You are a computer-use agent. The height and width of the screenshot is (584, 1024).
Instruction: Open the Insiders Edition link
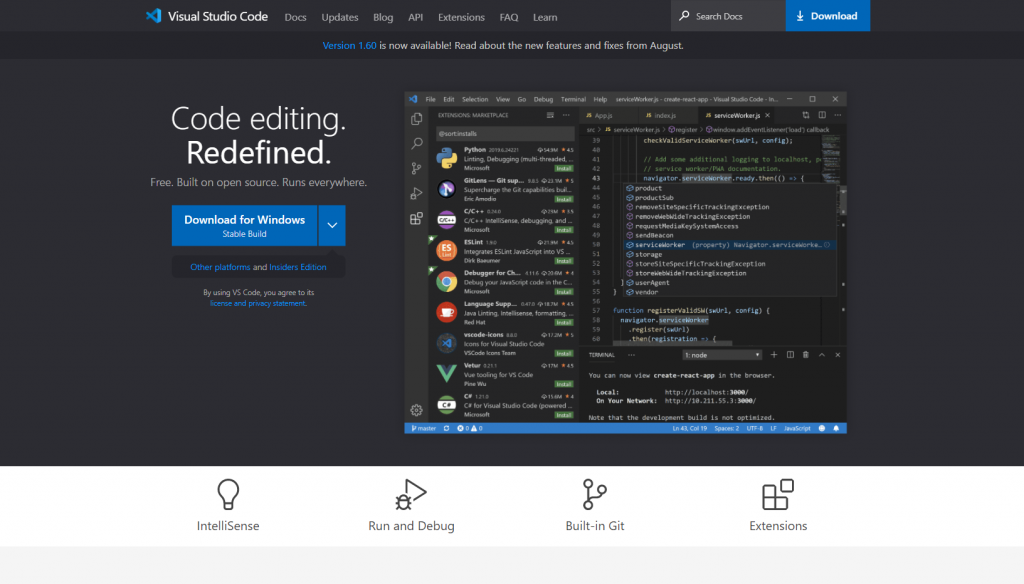pos(298,267)
